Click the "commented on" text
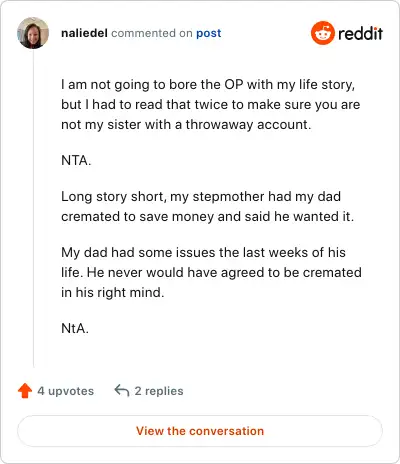The height and width of the screenshot is (464, 400). (x=152, y=33)
